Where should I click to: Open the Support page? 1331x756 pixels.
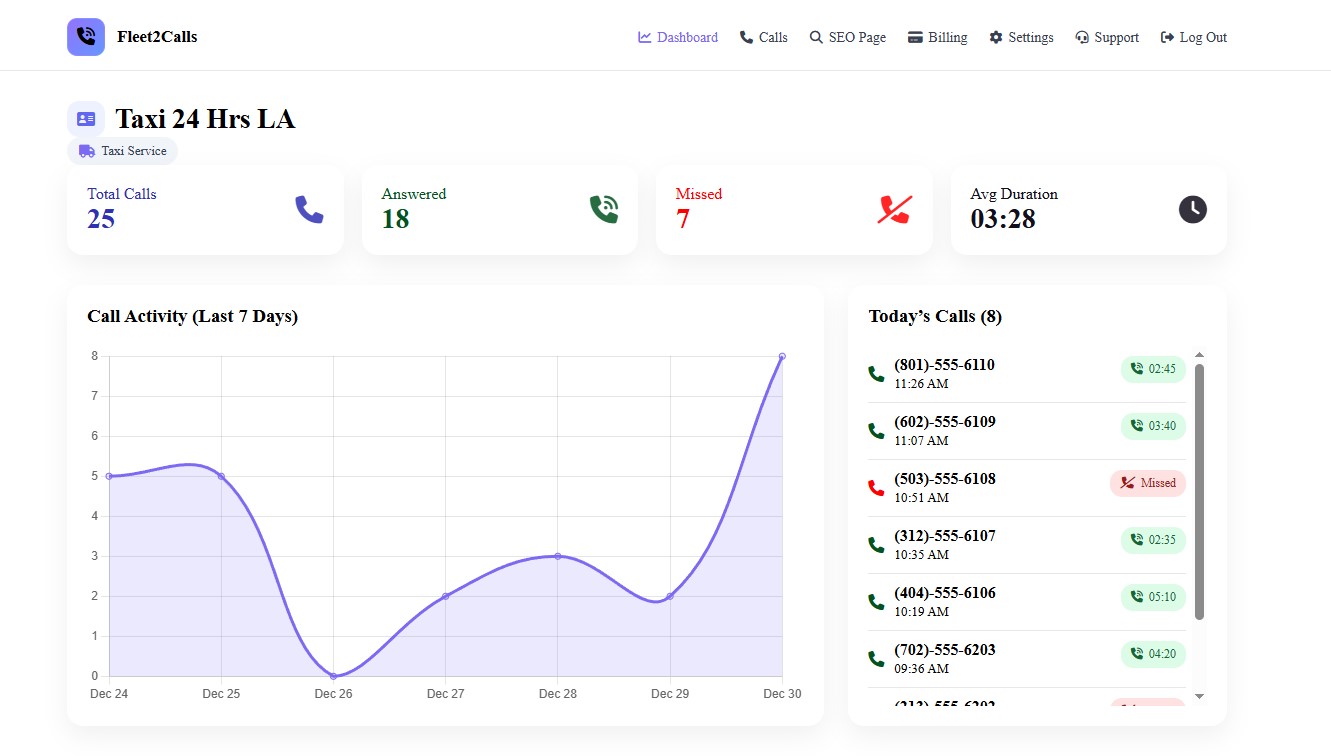(x=1107, y=37)
